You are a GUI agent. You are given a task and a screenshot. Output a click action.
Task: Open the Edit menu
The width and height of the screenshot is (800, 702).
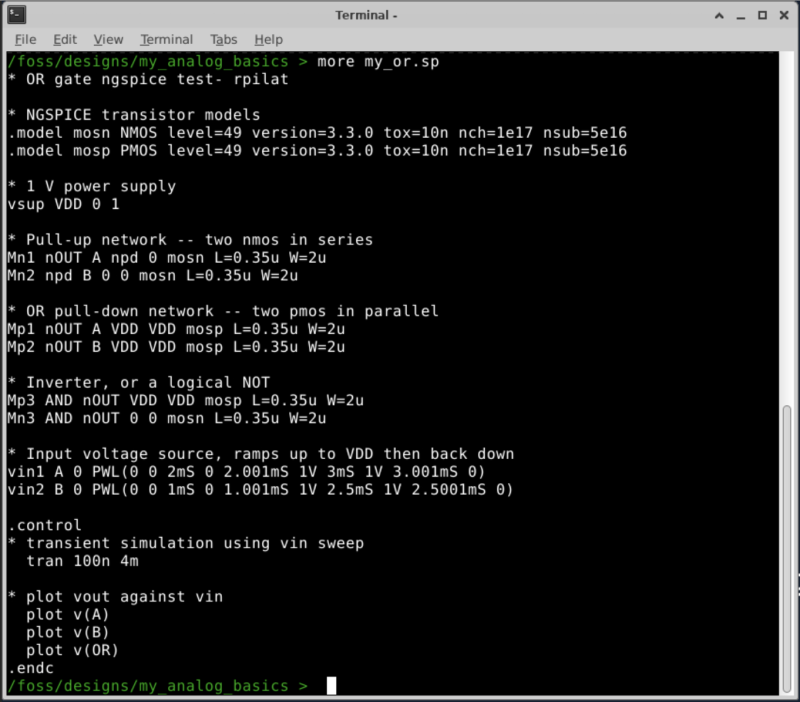pos(65,39)
